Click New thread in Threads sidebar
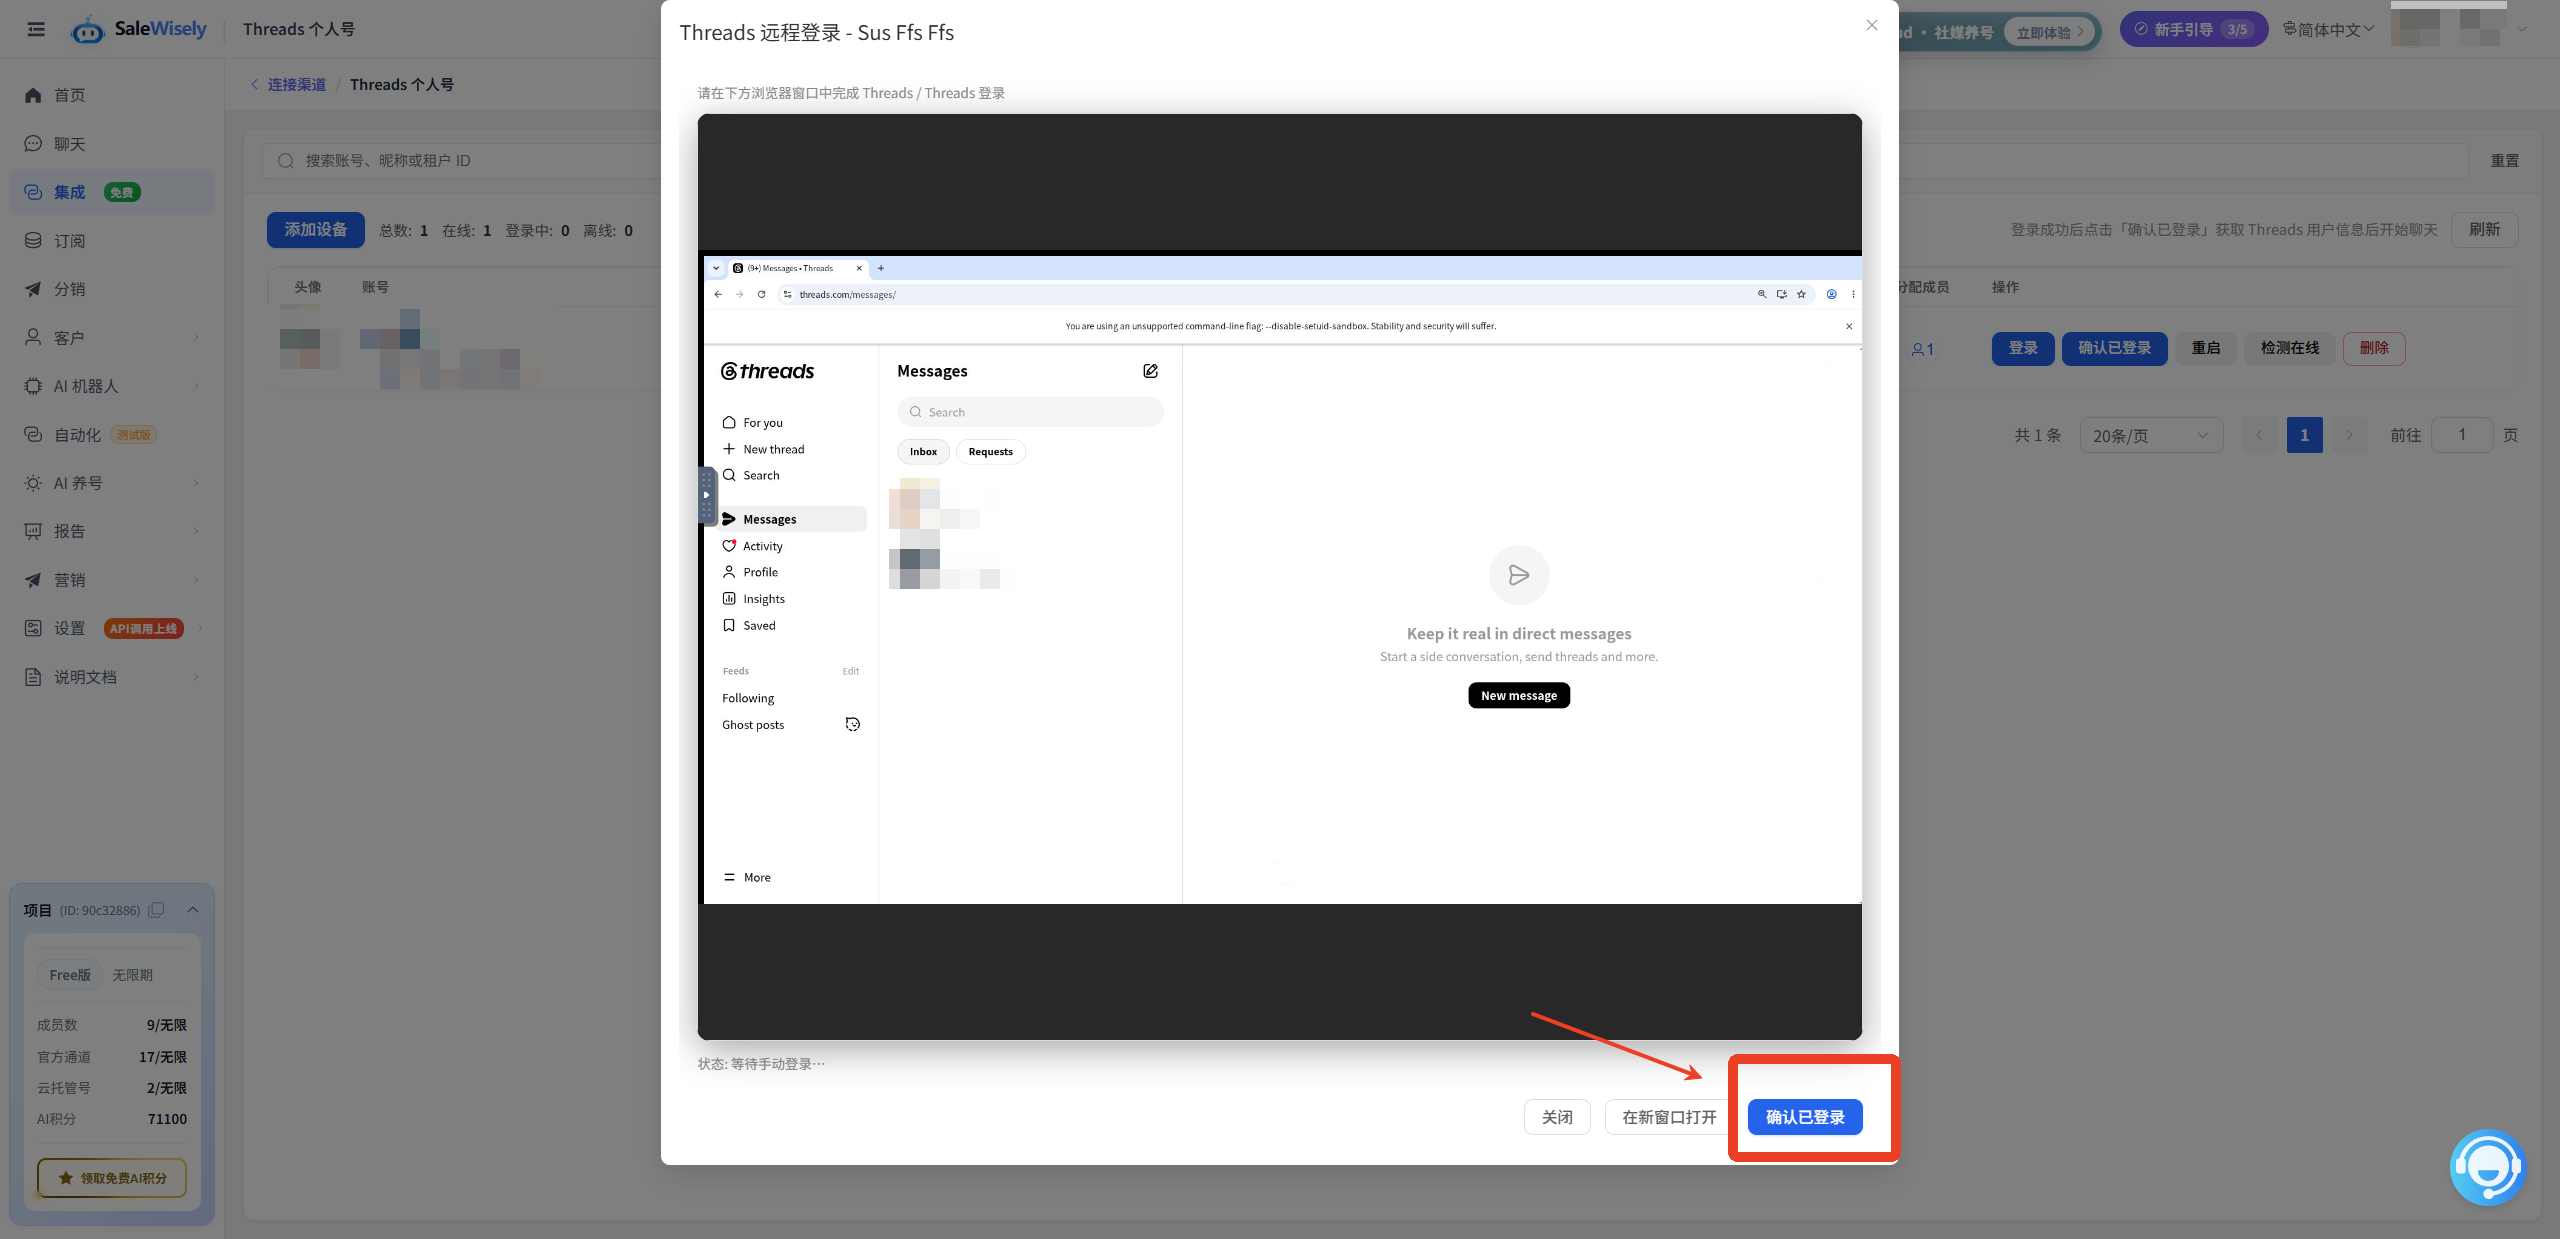Screen dimensions: 2560x1239 (763, 449)
